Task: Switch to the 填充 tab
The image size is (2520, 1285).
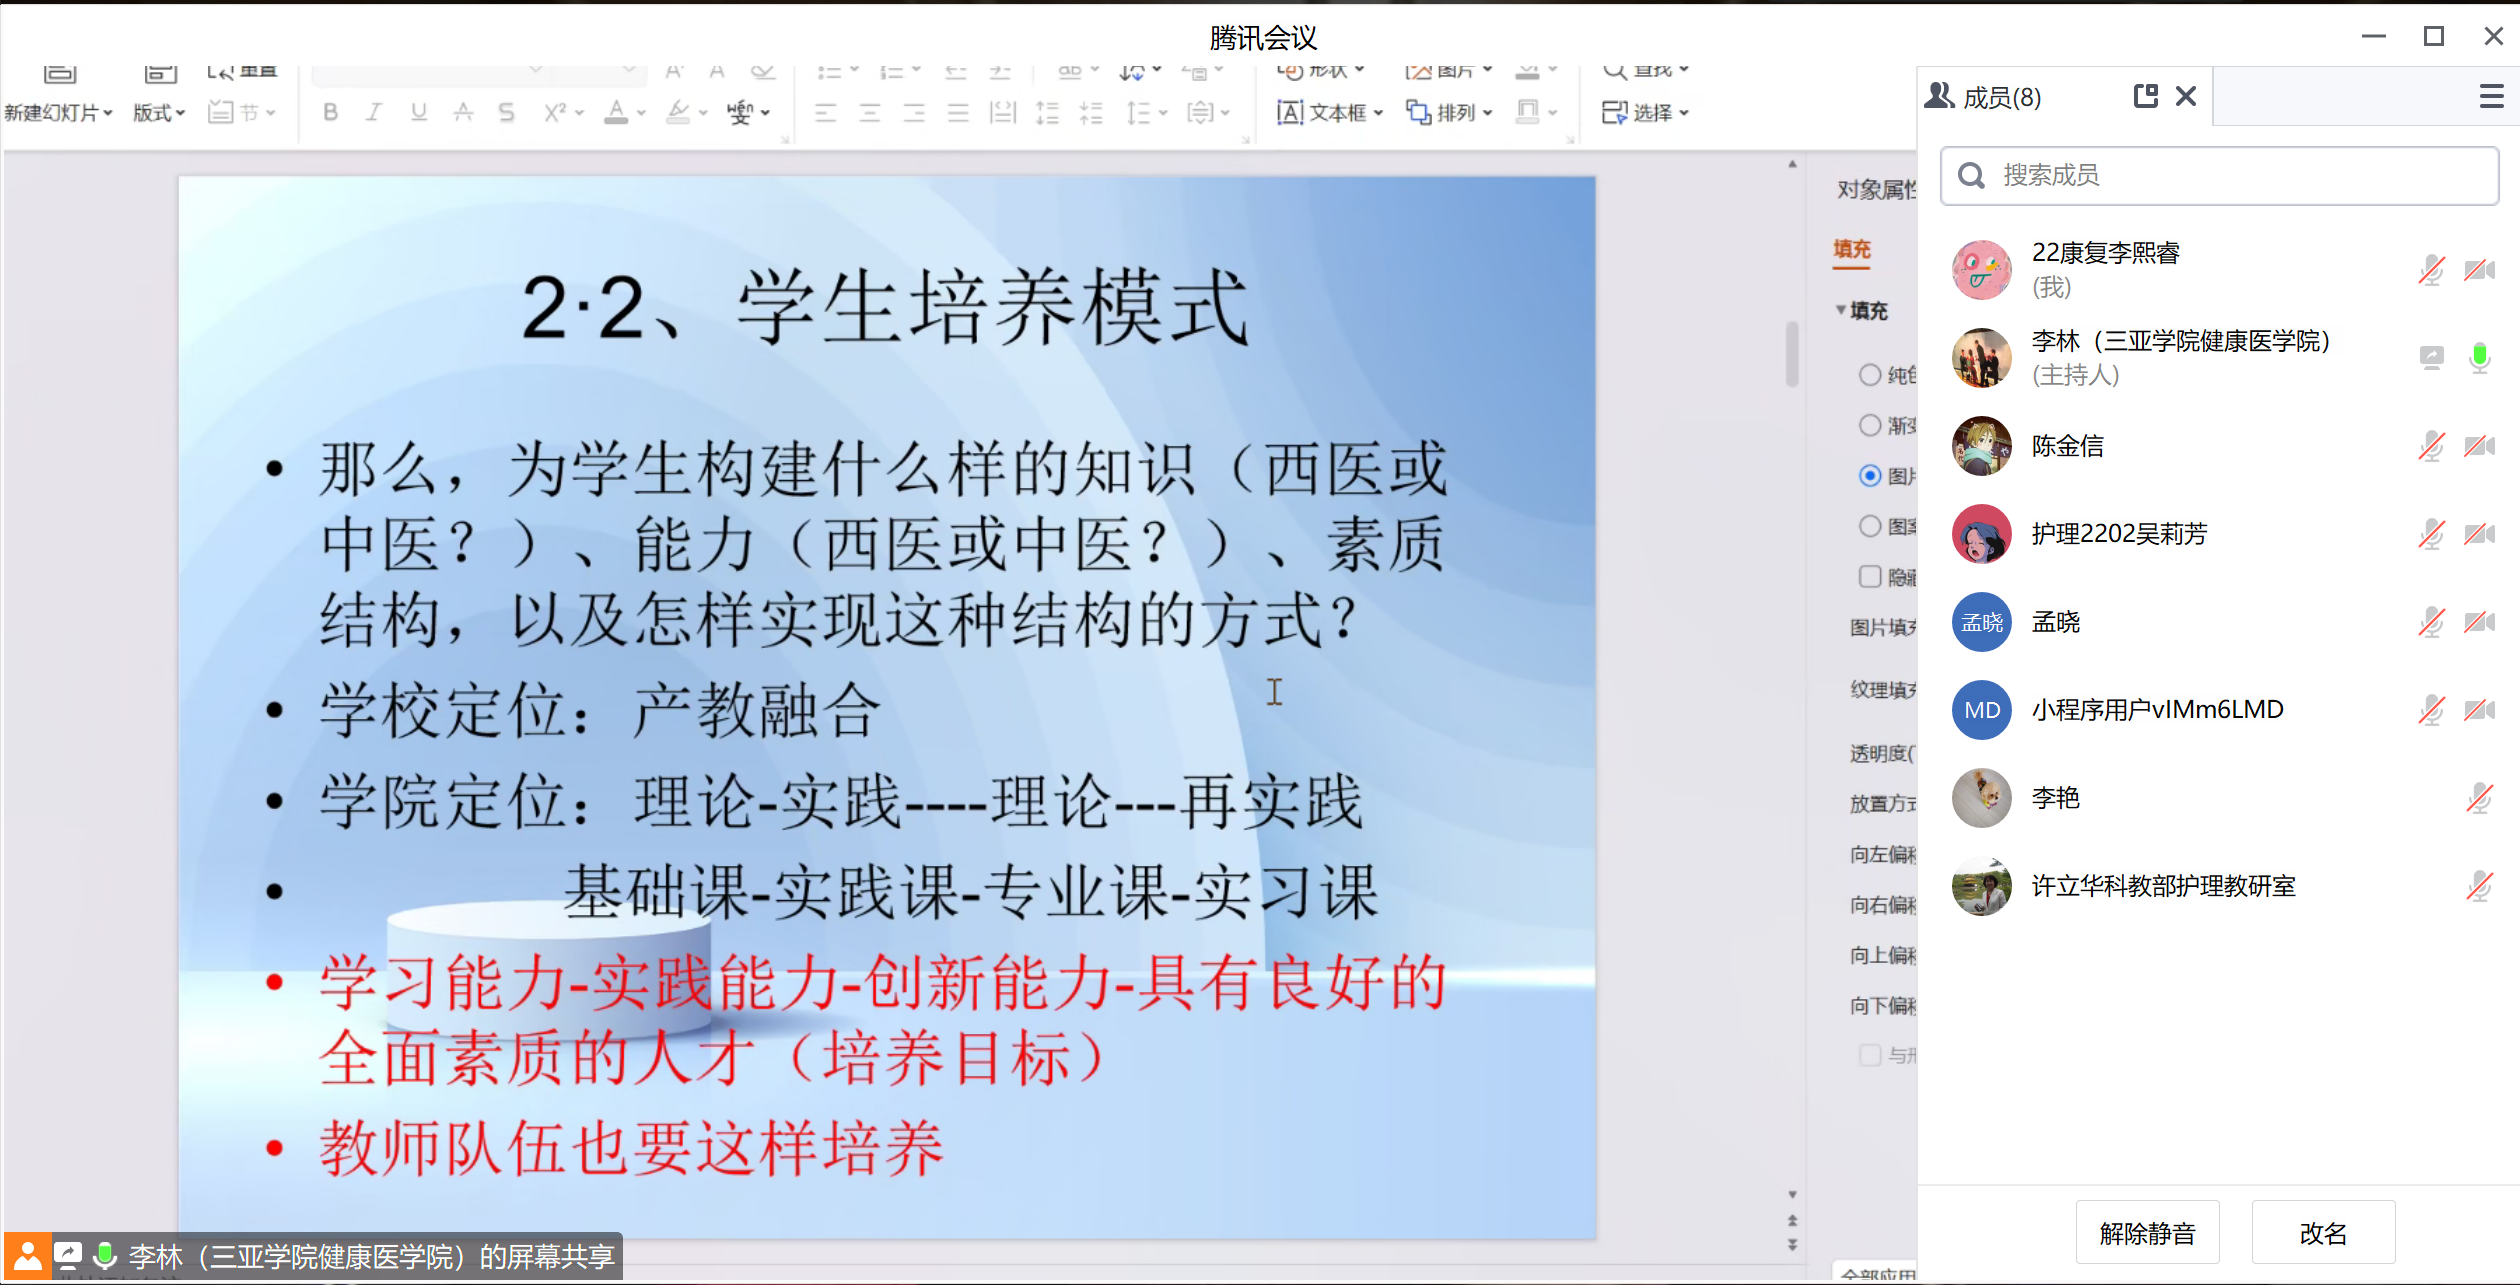Action: [x=1851, y=249]
